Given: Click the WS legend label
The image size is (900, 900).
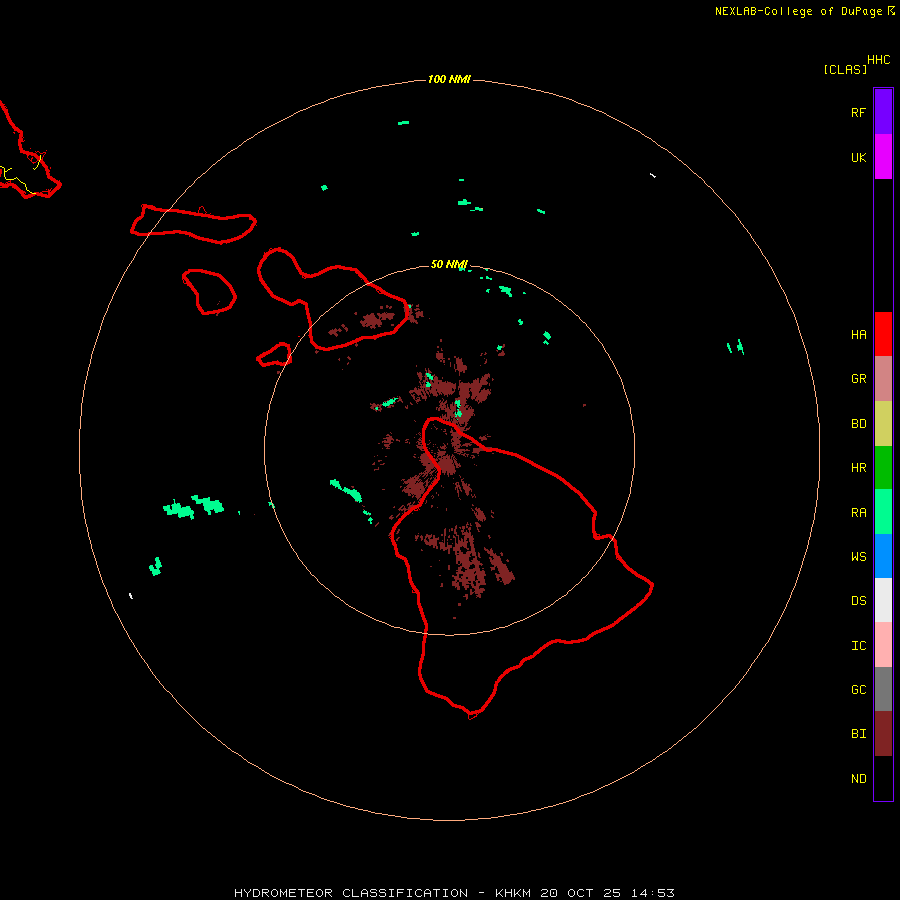Looking at the screenshot, I should 858,557.
